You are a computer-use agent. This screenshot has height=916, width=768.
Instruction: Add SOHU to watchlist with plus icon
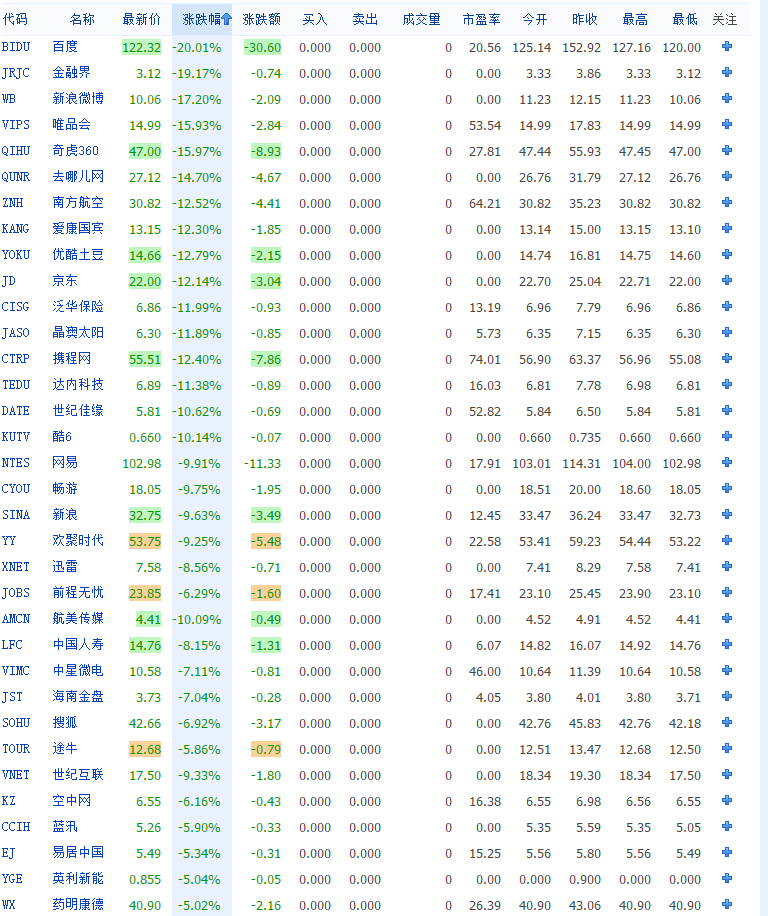click(x=726, y=723)
